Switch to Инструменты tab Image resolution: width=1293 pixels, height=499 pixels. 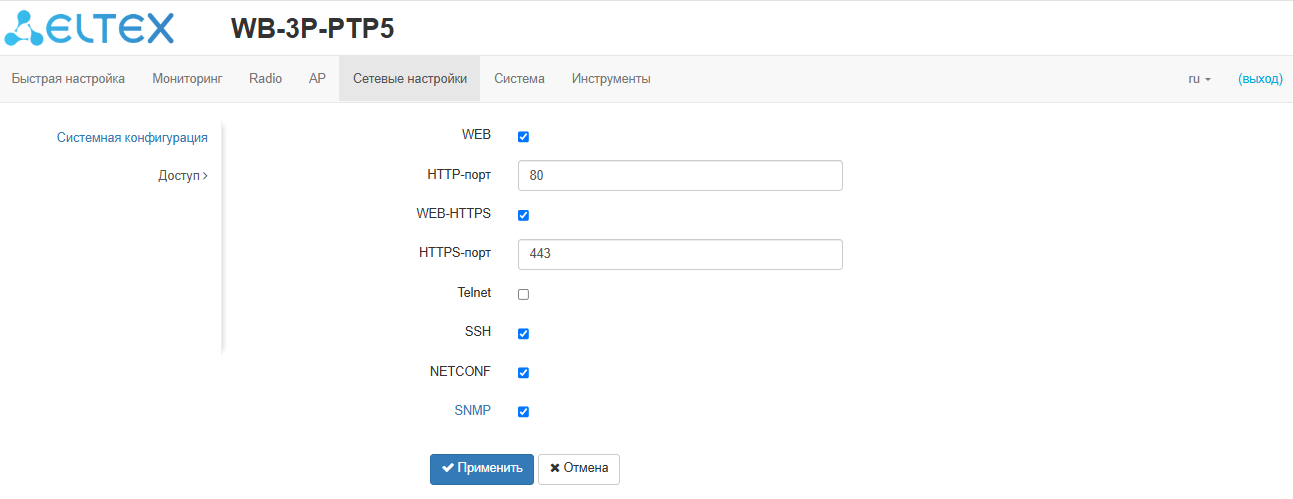[611, 79]
